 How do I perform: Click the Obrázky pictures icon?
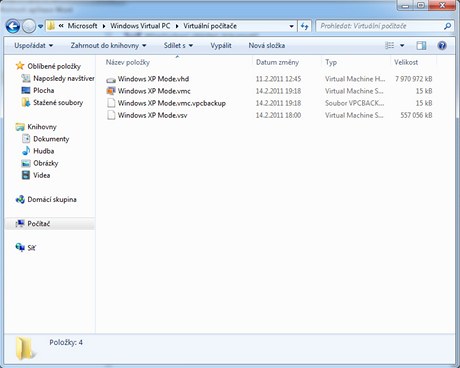26,163
